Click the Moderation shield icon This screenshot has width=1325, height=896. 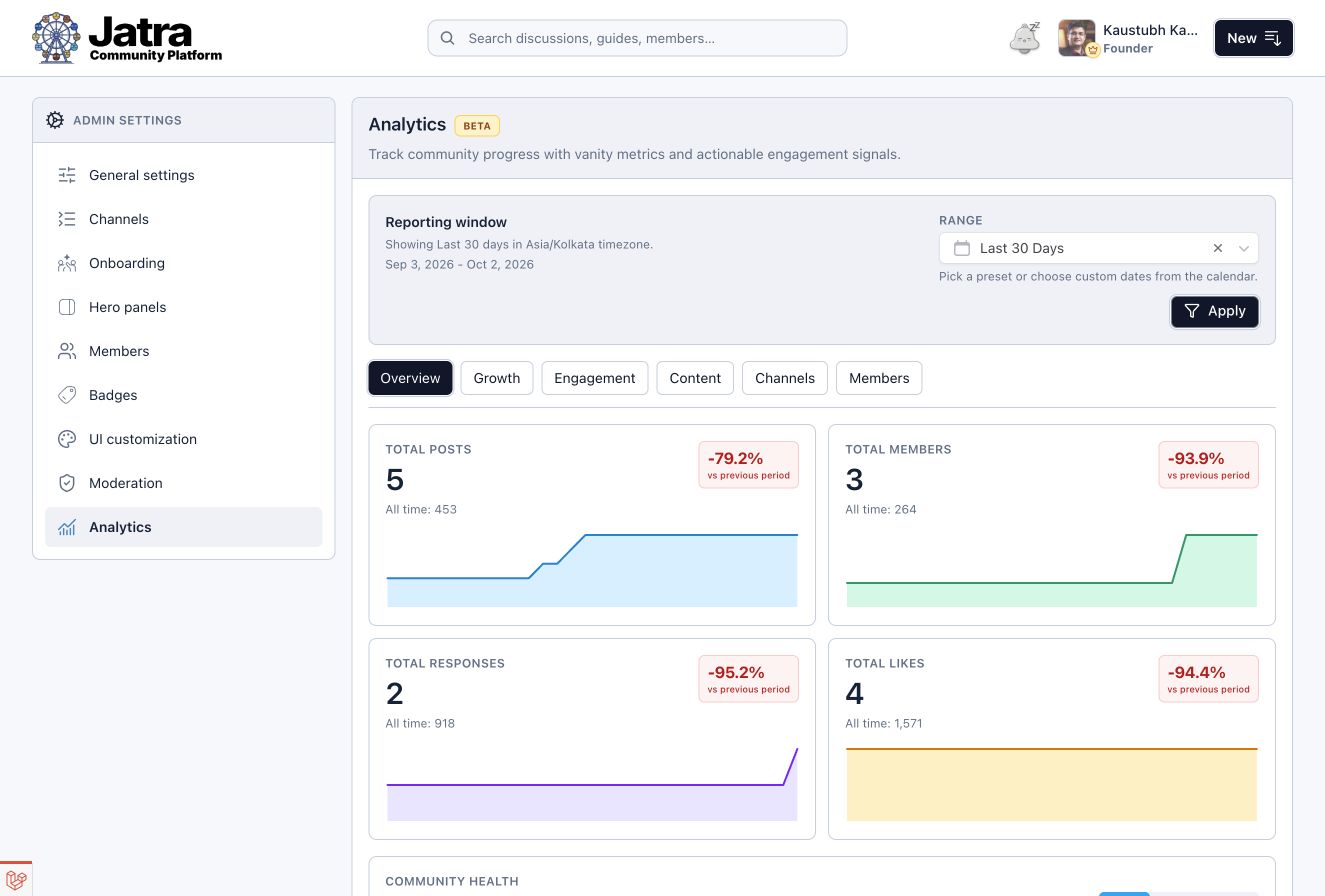67,483
